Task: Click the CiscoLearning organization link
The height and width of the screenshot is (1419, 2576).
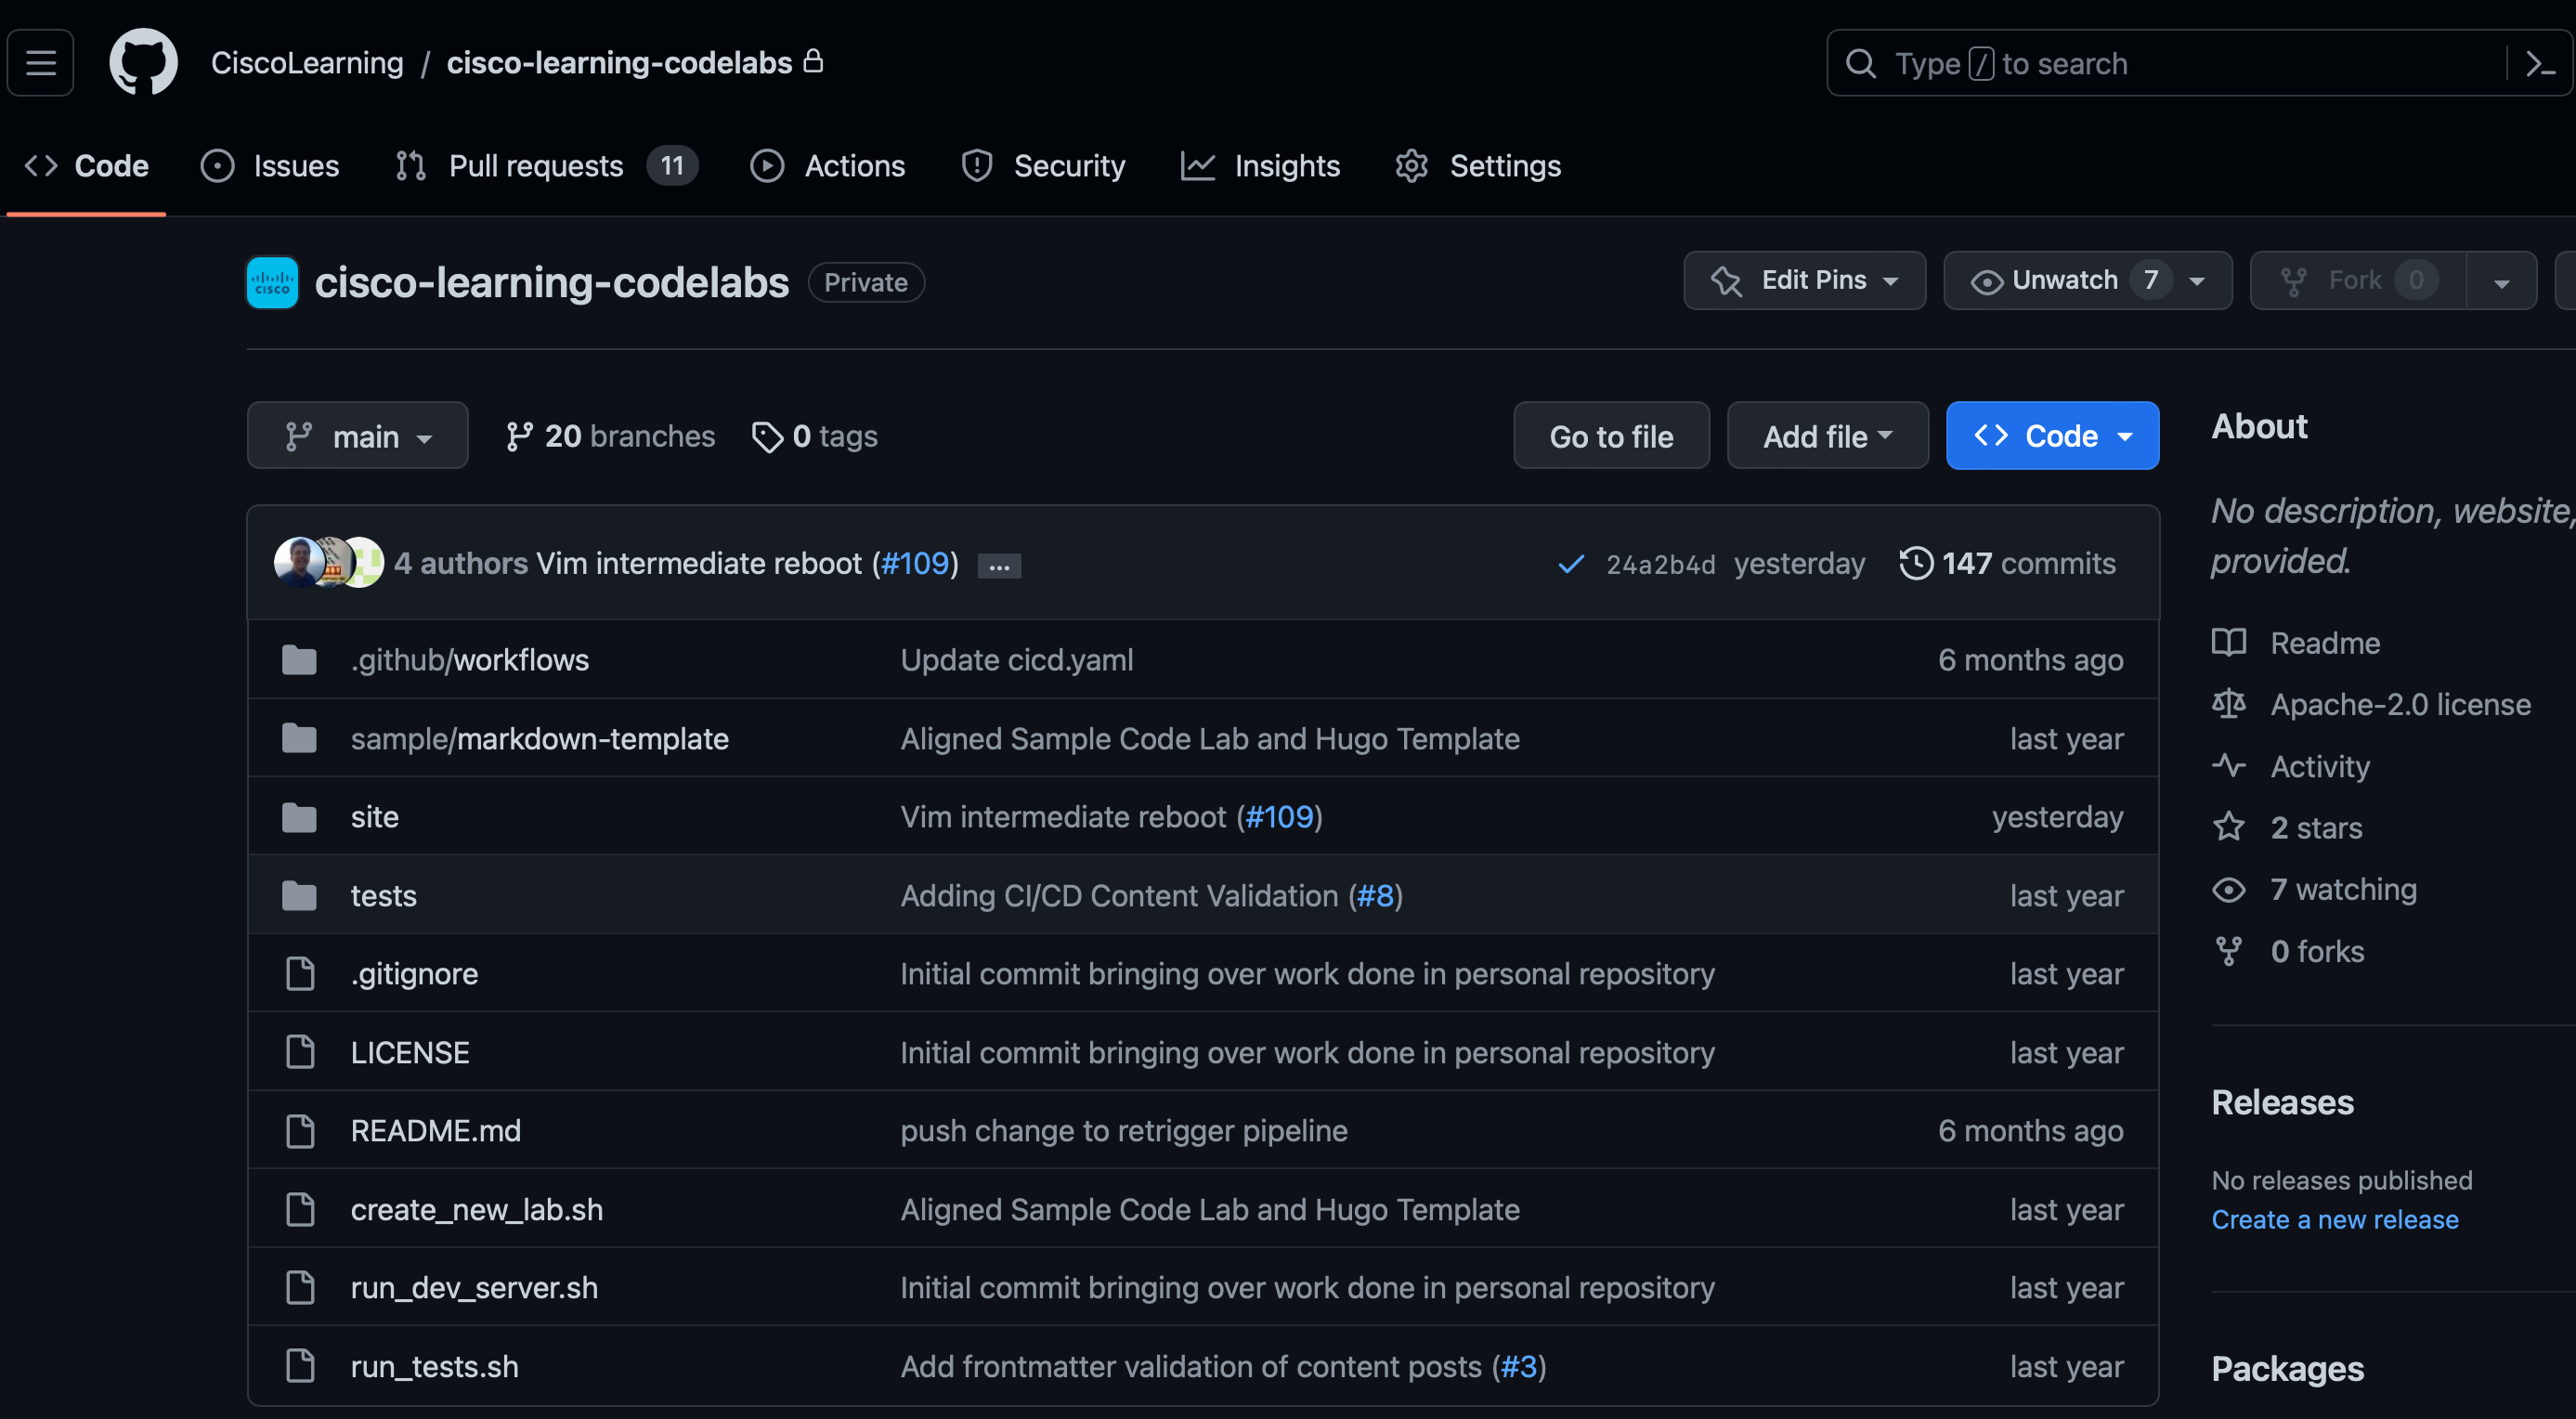Action: tap(307, 63)
